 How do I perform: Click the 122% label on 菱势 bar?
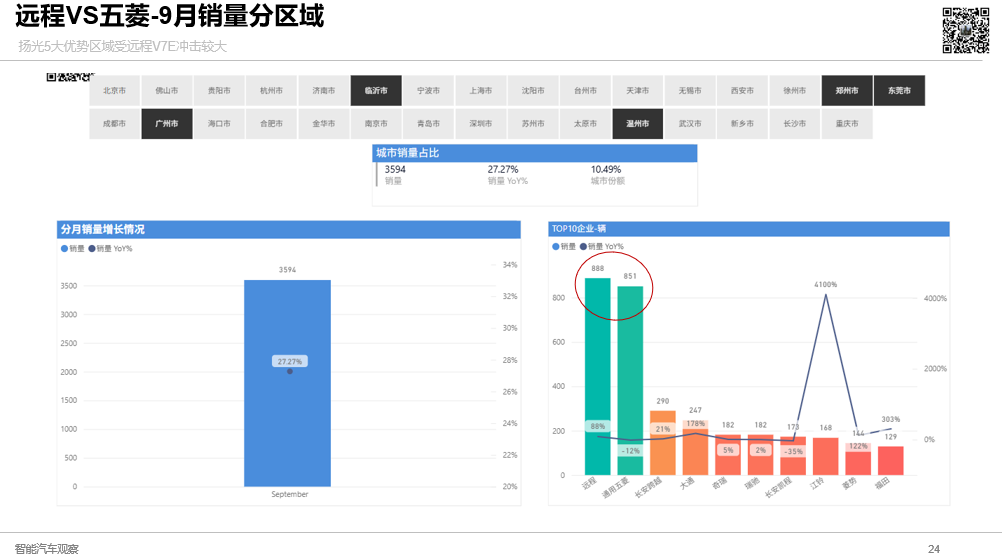coord(858,446)
